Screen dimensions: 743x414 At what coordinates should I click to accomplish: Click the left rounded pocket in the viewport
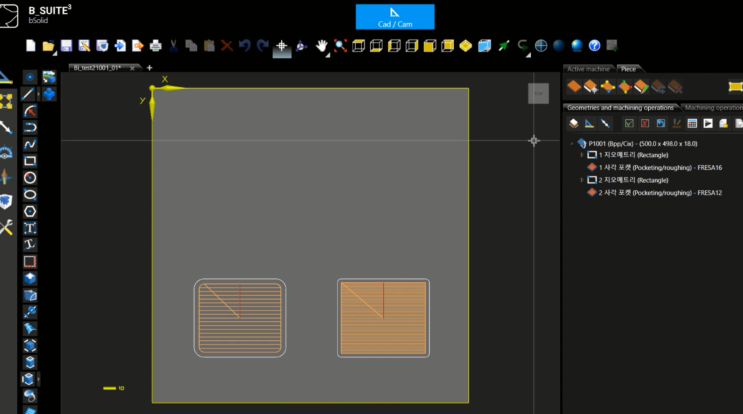(x=240, y=318)
